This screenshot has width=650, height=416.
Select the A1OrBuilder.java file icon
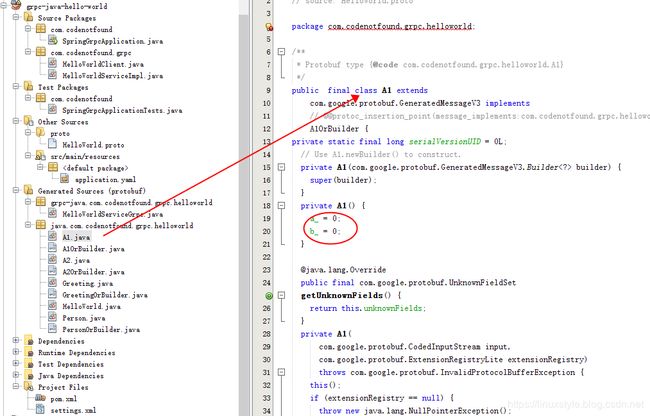coord(53,248)
